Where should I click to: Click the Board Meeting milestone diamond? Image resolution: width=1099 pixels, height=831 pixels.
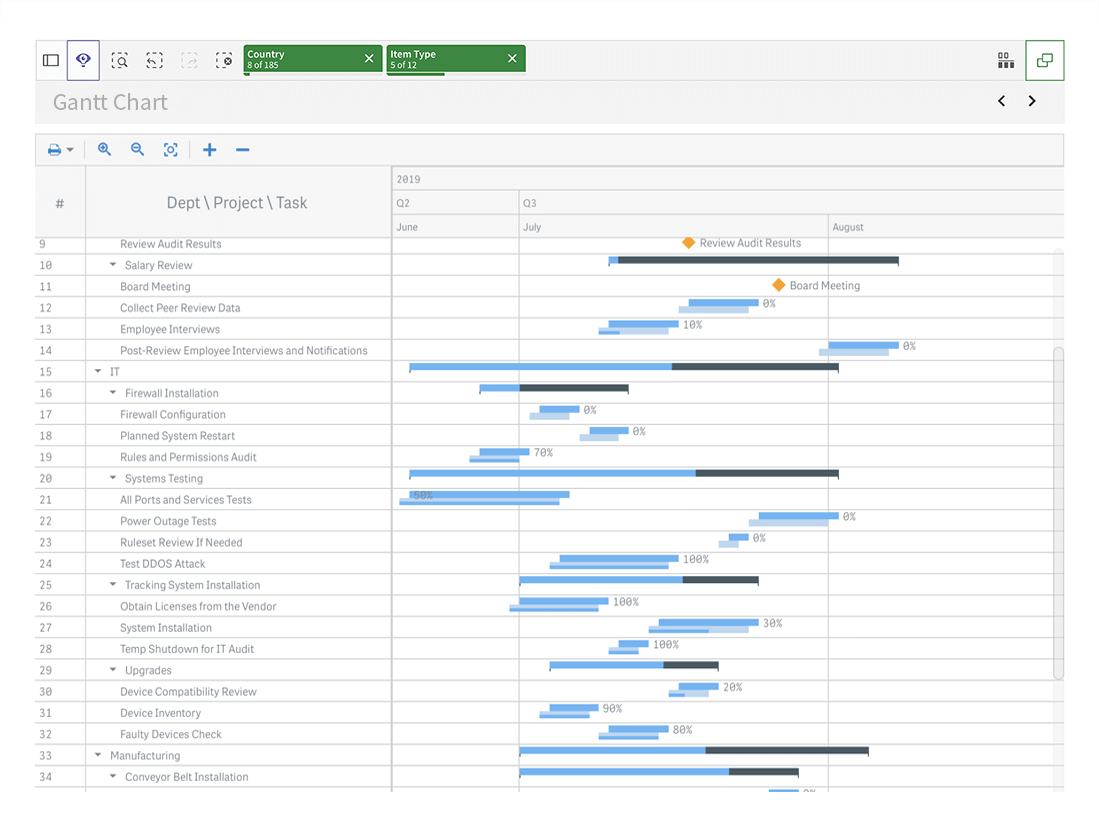779,284
